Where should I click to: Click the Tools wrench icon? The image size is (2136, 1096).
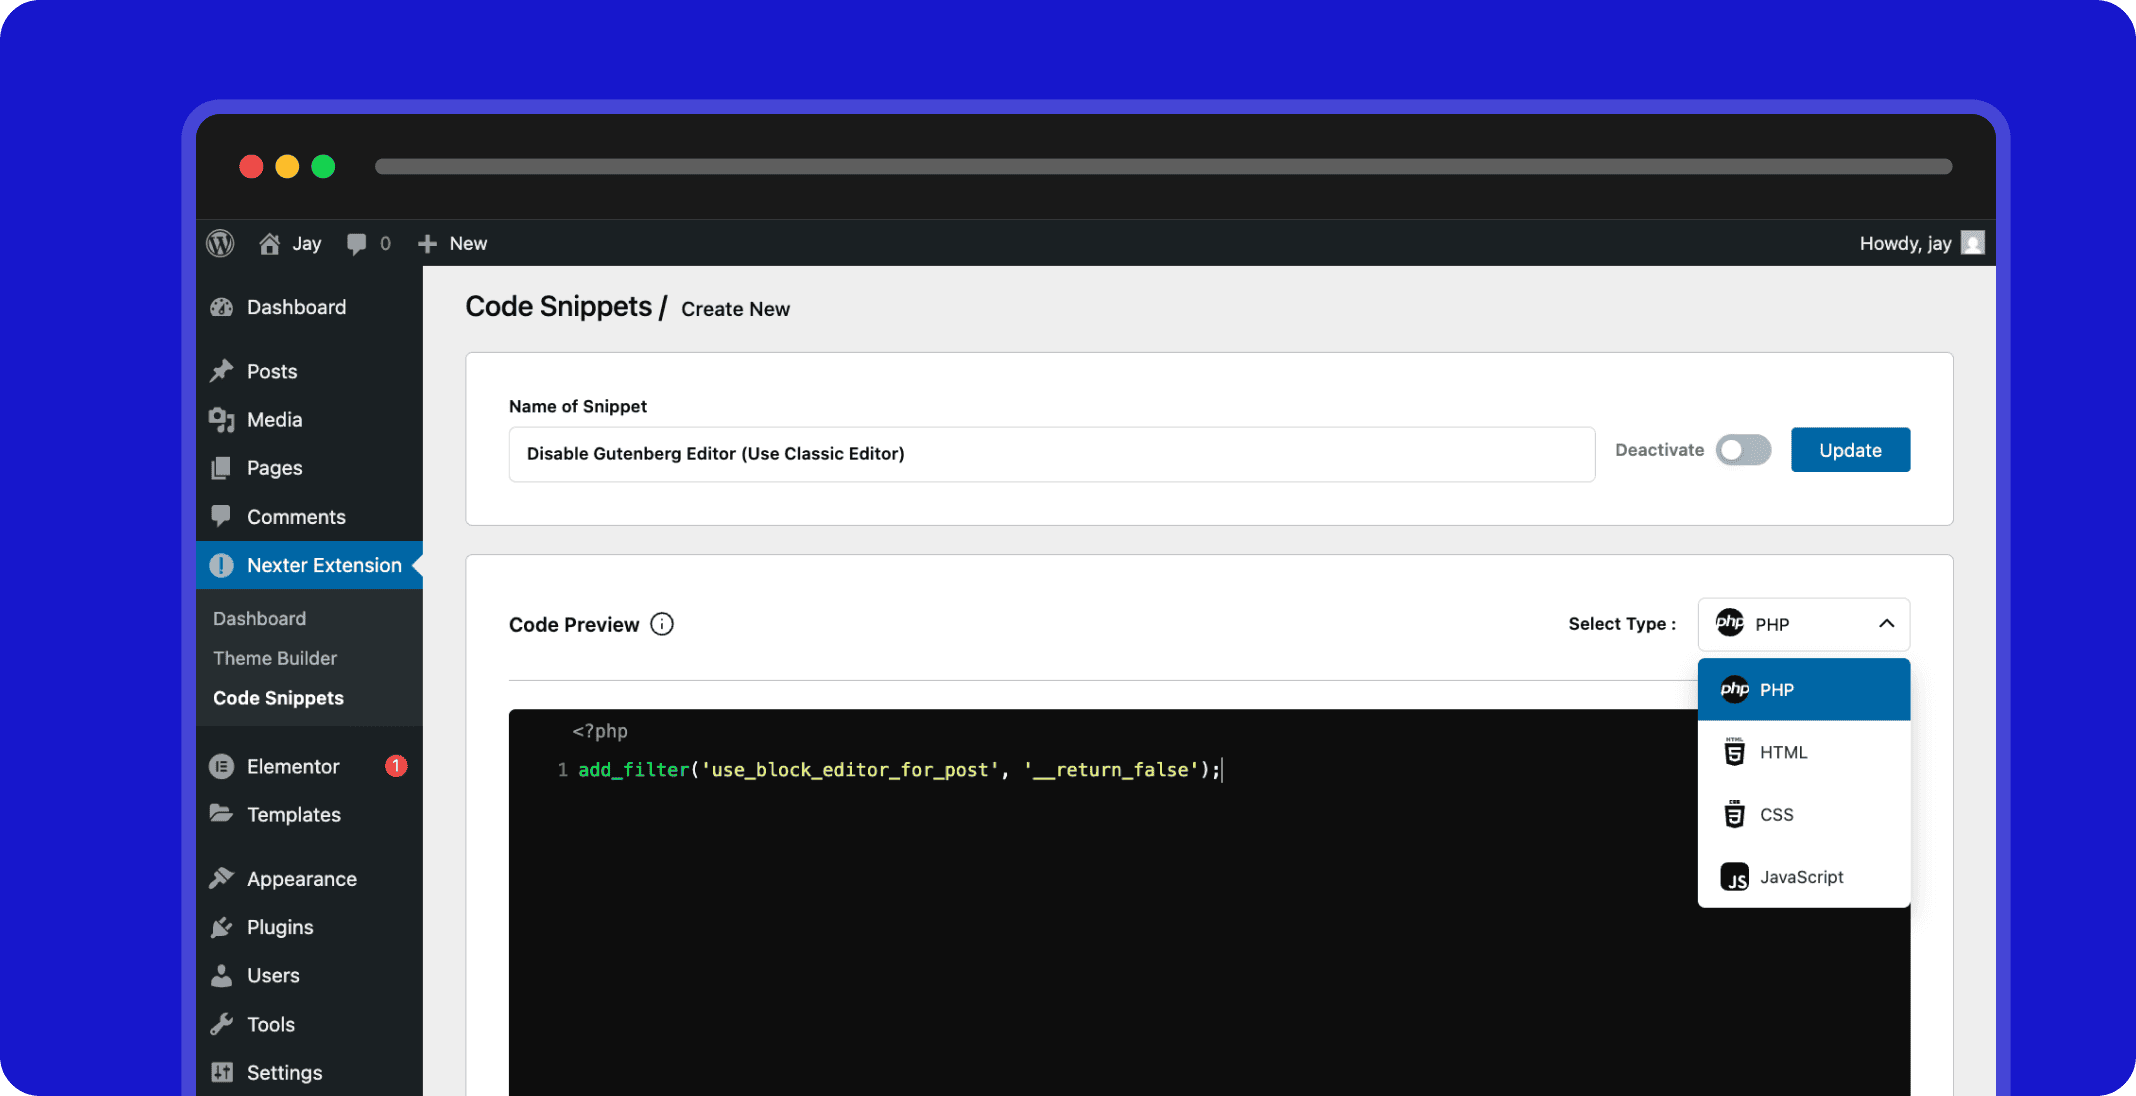(x=221, y=1024)
